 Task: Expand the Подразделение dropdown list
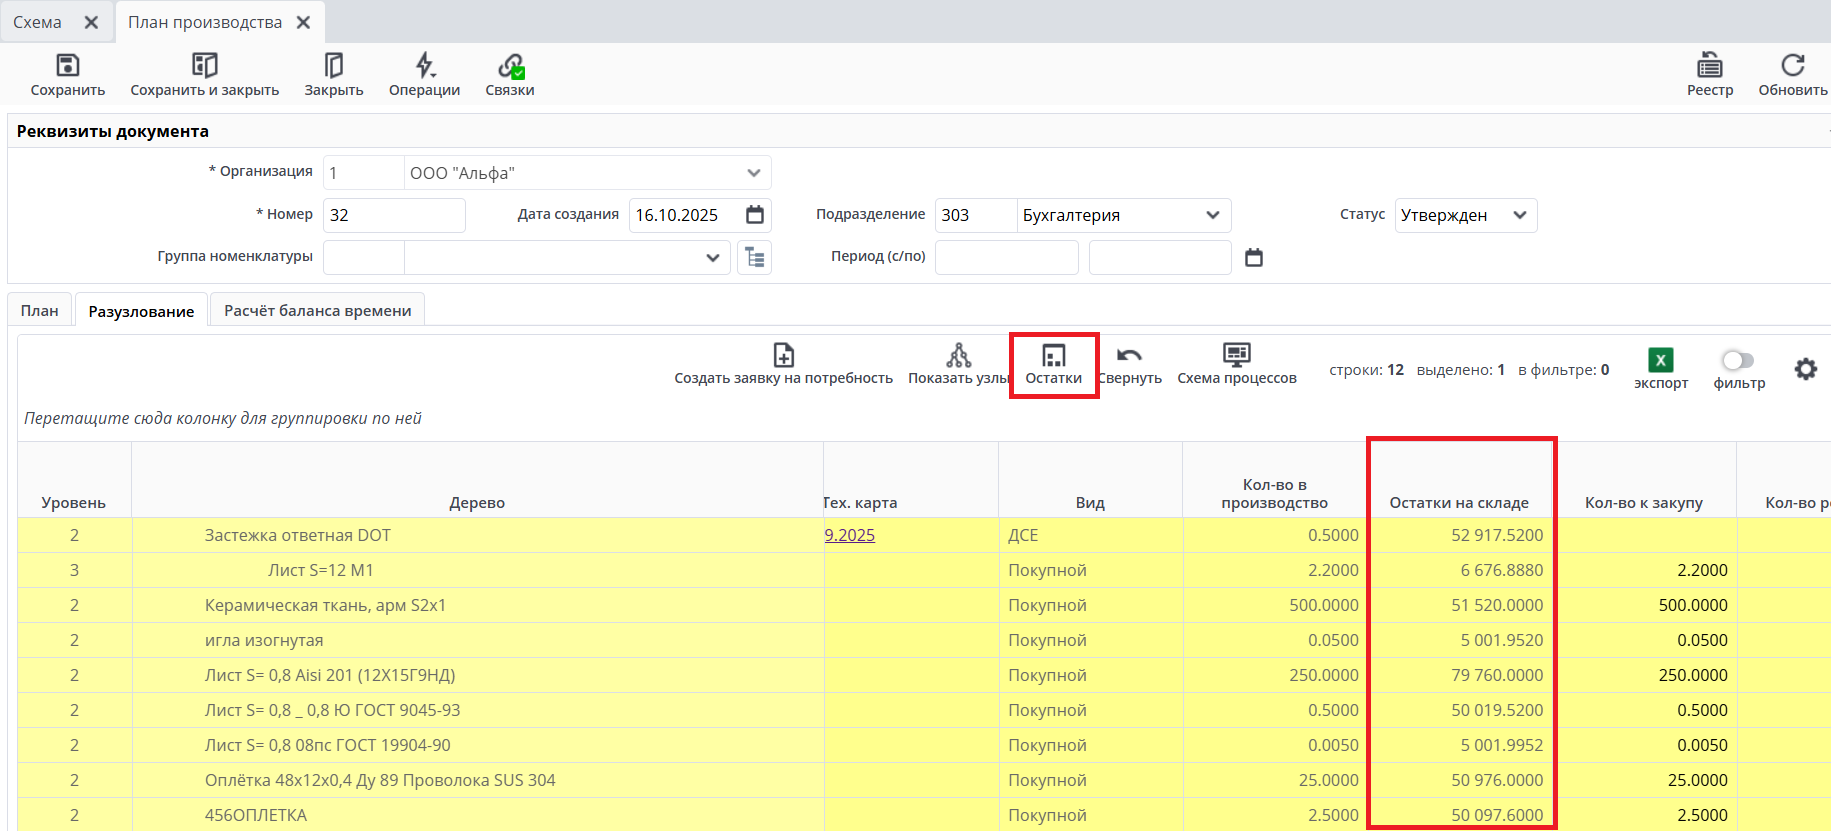click(1212, 215)
